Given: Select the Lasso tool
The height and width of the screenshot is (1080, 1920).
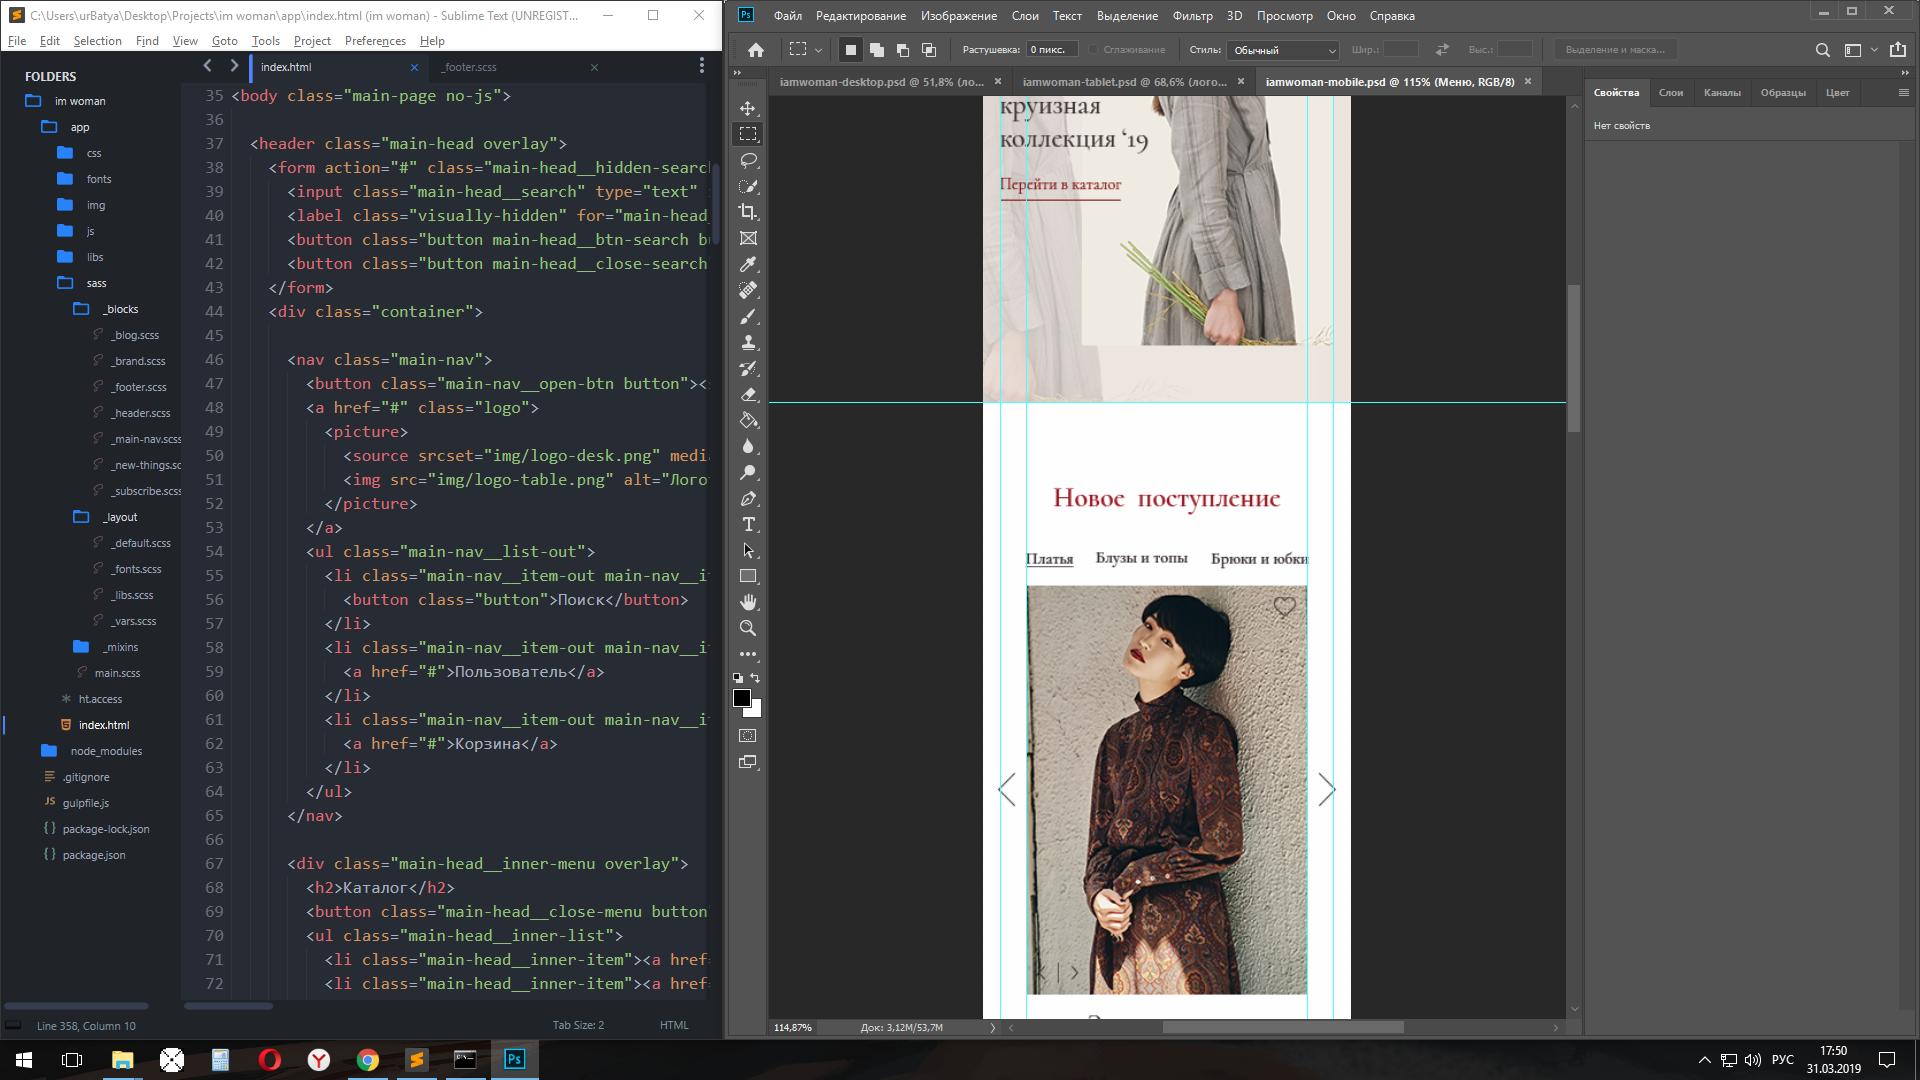Looking at the screenshot, I should (x=748, y=160).
